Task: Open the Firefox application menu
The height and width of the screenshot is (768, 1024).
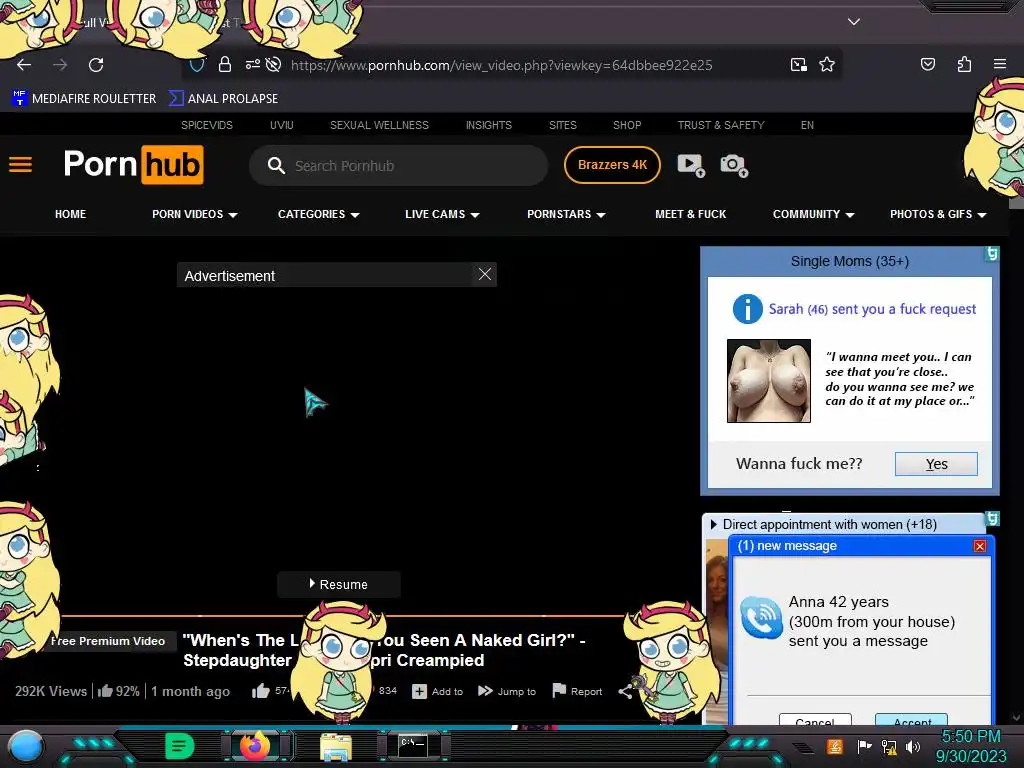Action: (x=1000, y=64)
